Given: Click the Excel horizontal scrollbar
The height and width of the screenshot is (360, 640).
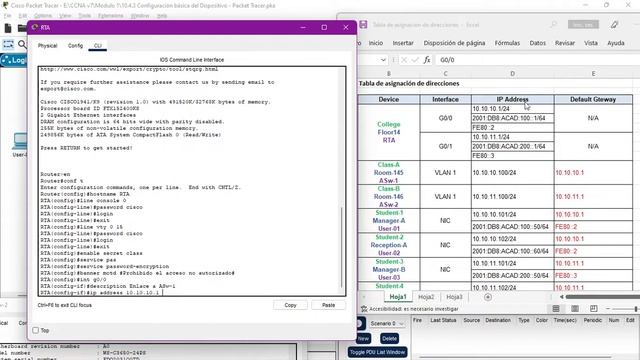Looking at the screenshot, I should pos(602,297).
